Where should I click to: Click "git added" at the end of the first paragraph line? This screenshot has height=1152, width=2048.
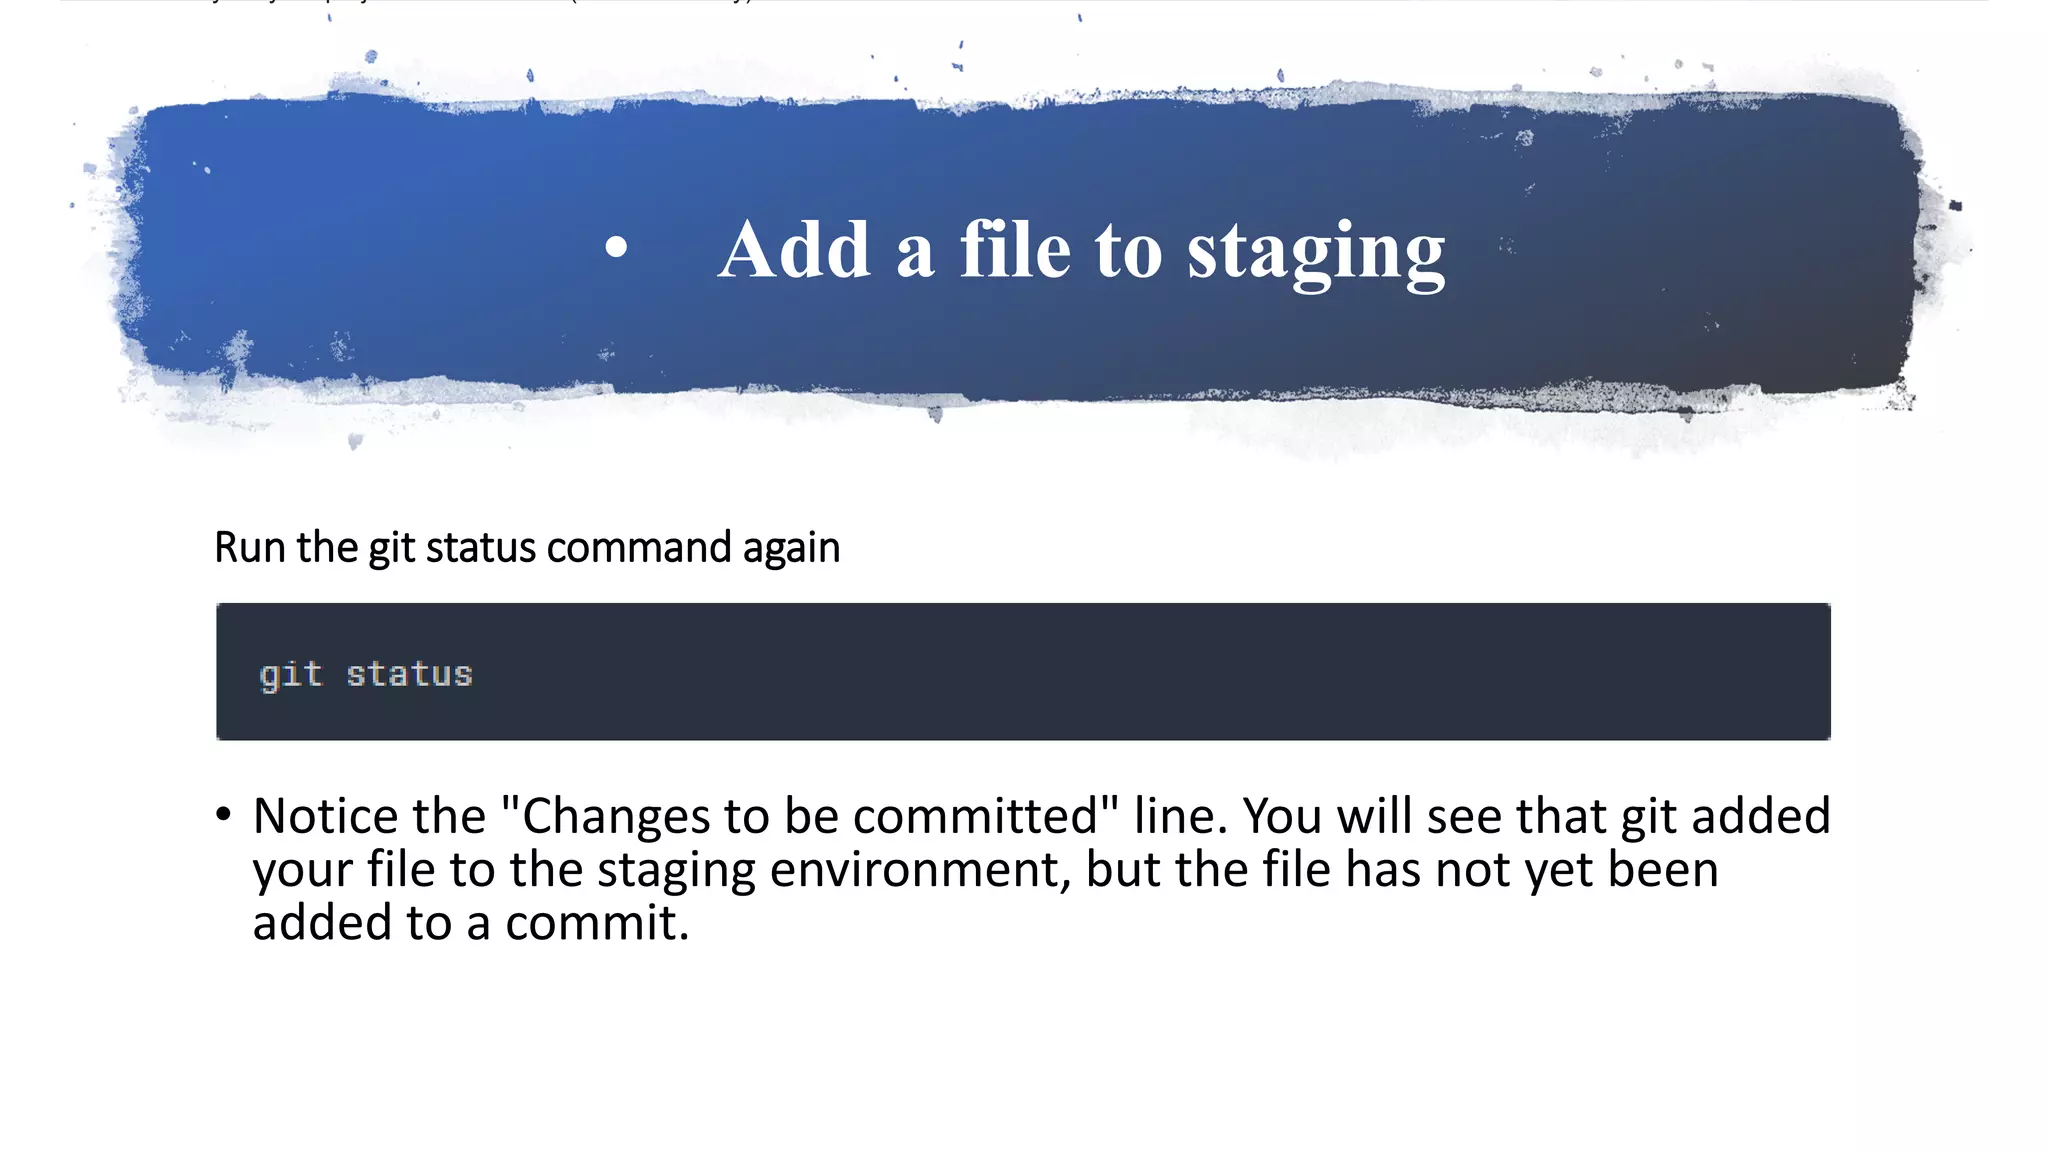click(x=1726, y=817)
